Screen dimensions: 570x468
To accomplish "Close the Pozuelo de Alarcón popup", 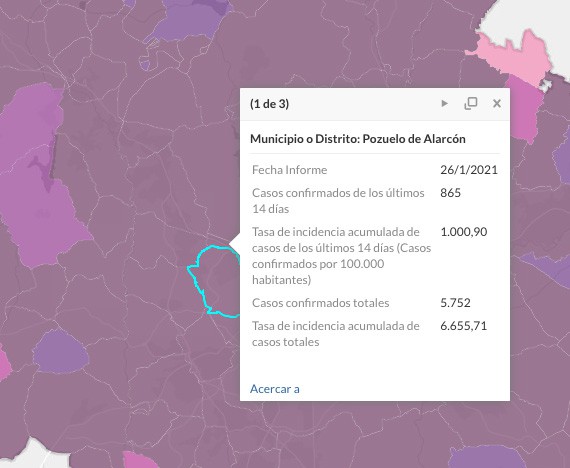I will point(497,104).
